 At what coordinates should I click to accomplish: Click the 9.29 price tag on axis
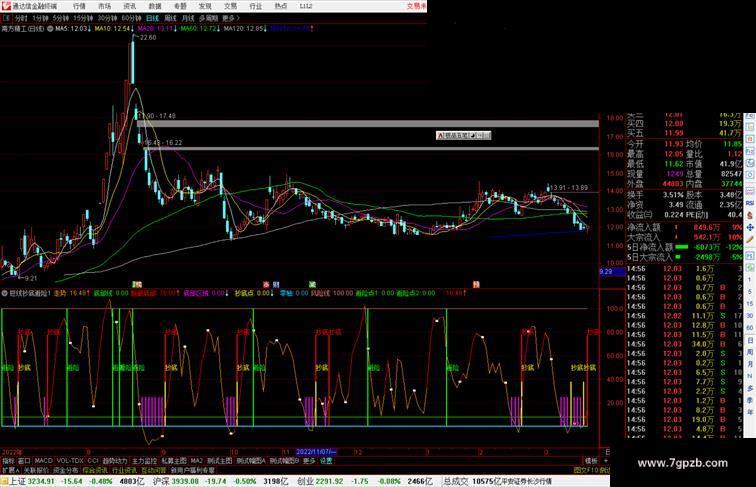pos(612,272)
